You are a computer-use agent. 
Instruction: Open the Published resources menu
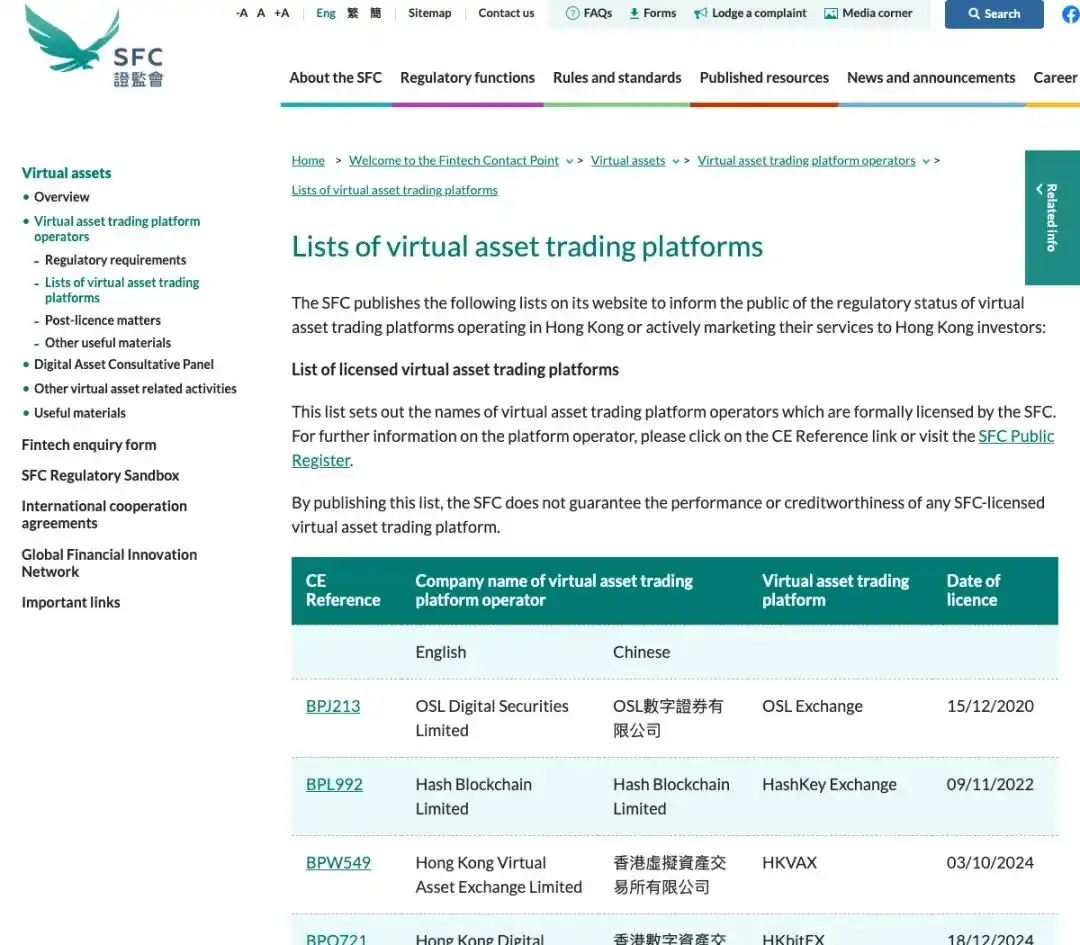point(764,78)
